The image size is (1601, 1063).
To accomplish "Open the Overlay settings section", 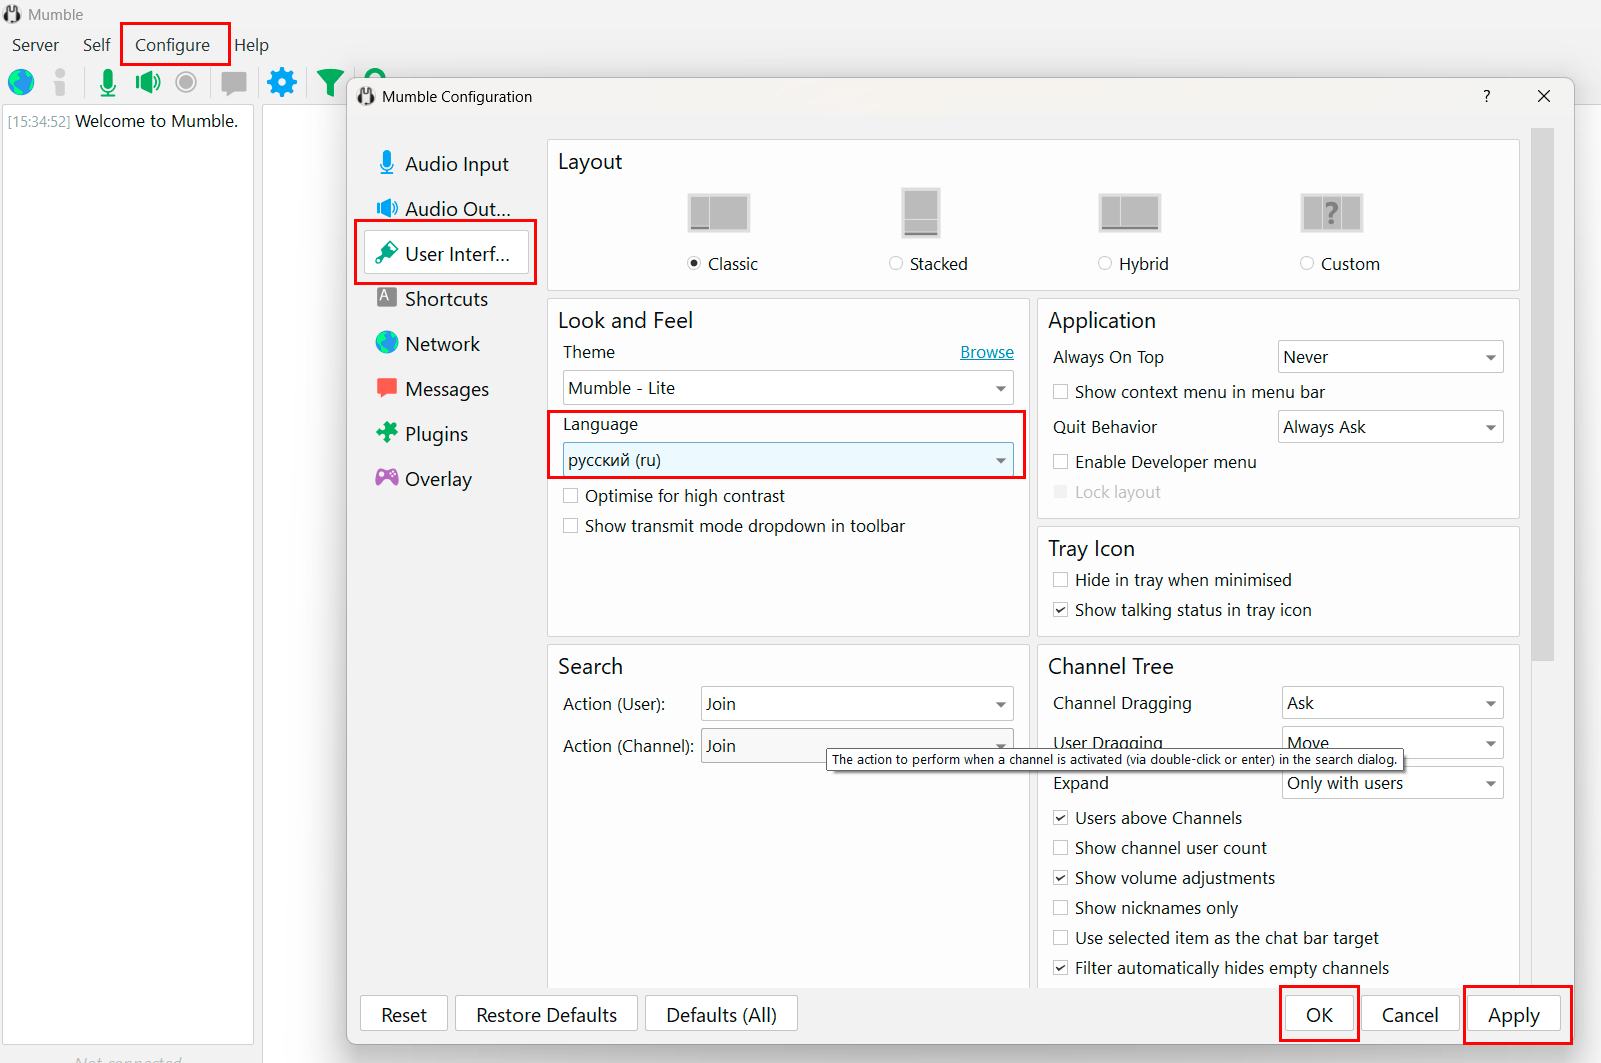I will click(x=438, y=479).
